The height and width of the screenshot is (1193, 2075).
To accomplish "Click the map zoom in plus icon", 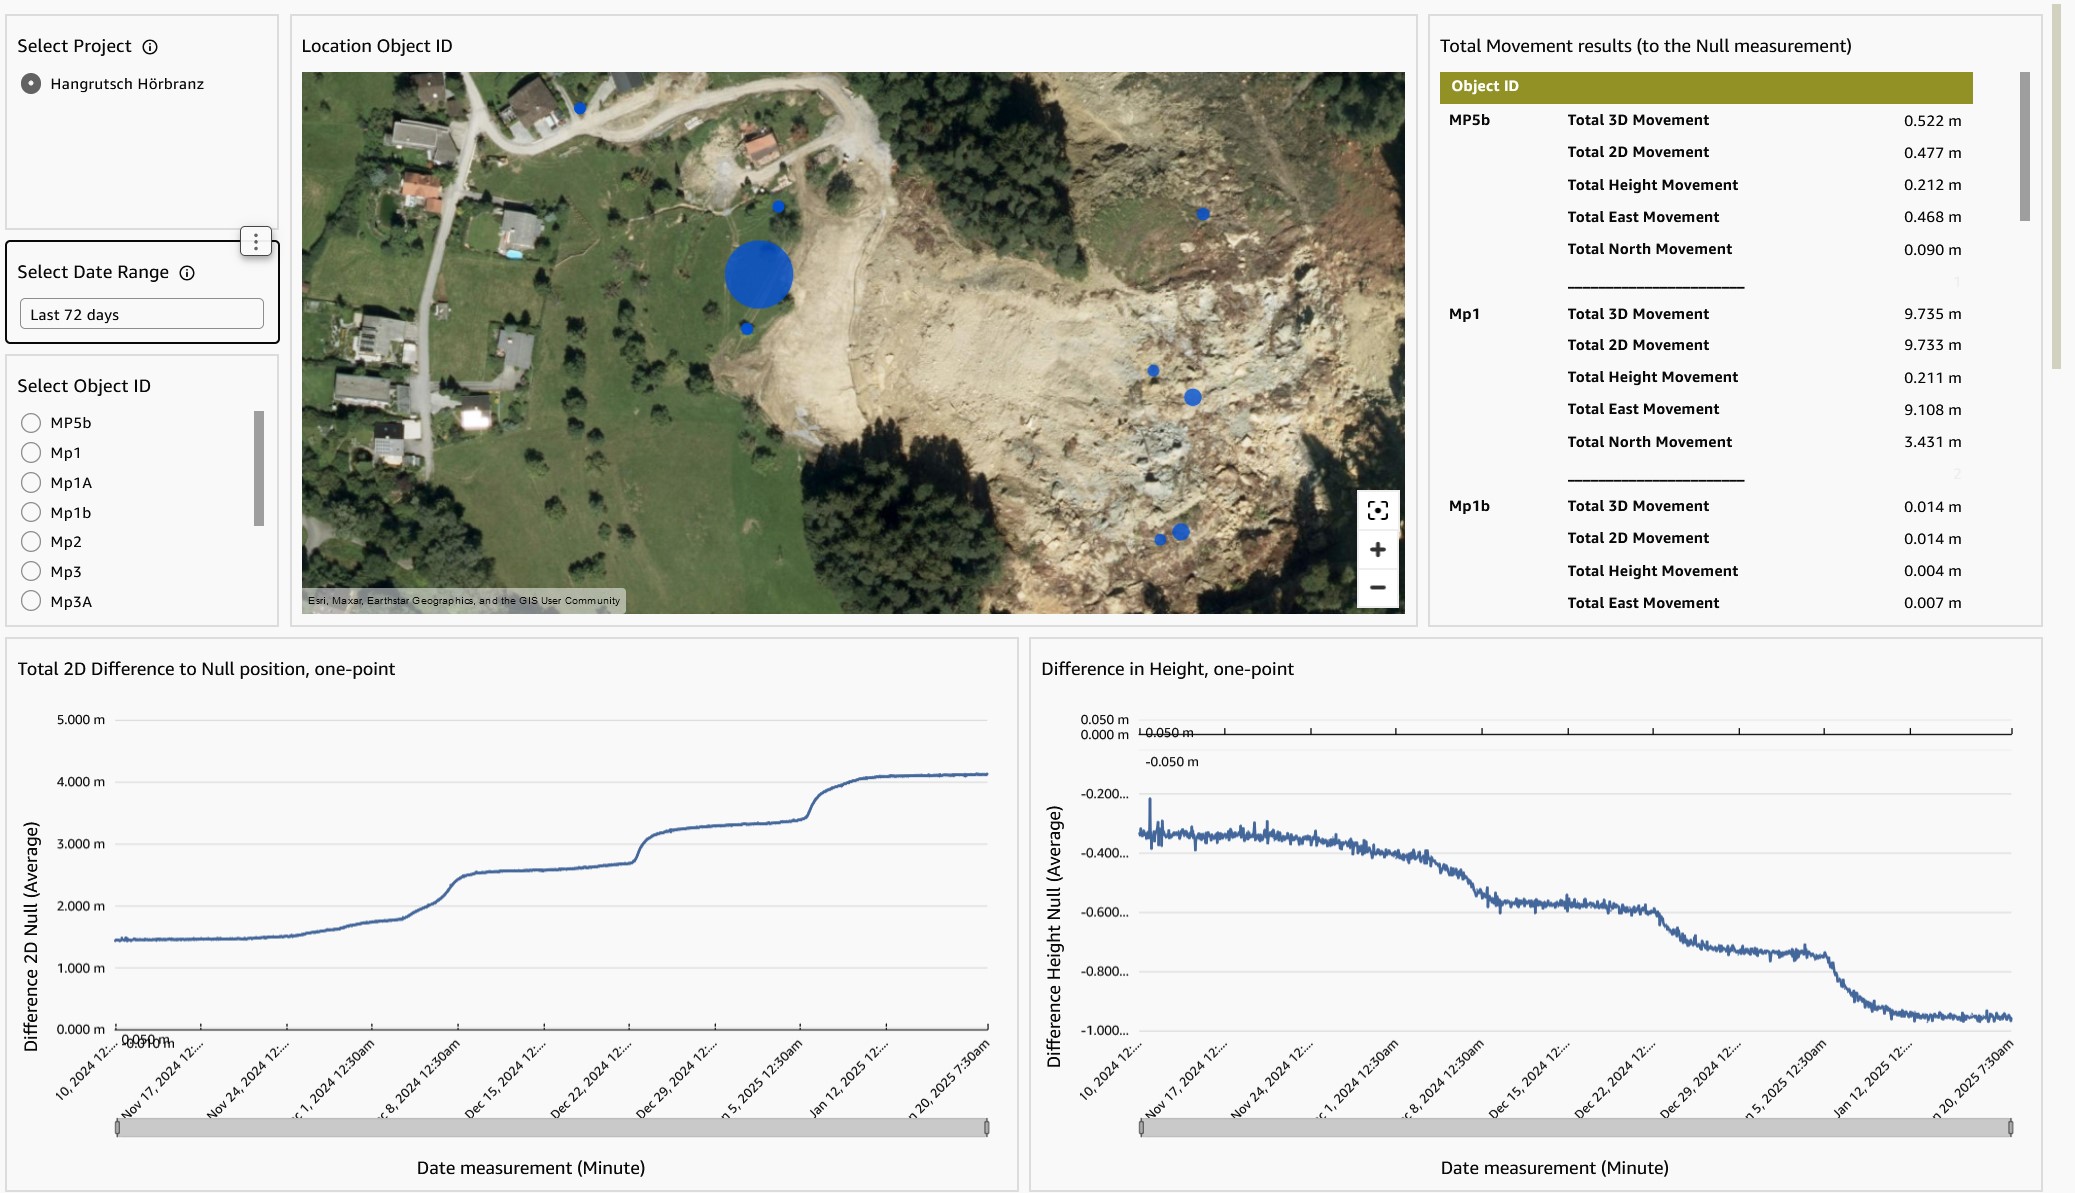I will click(x=1377, y=549).
